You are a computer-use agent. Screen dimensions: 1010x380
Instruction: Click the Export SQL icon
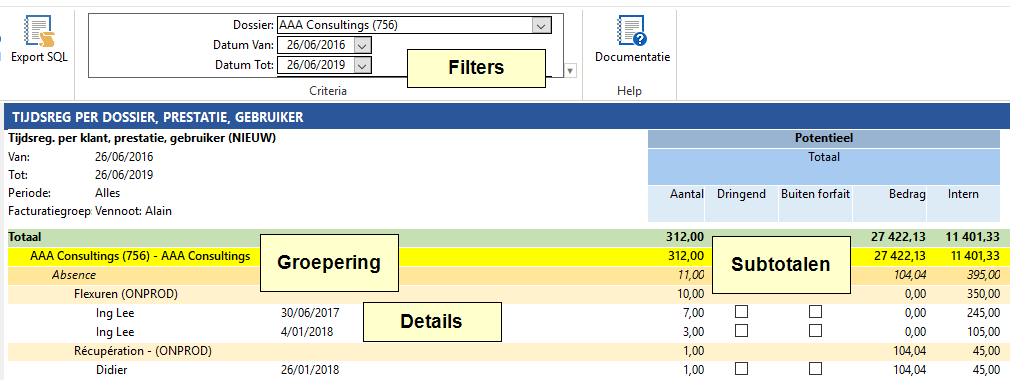pyautogui.click(x=39, y=31)
